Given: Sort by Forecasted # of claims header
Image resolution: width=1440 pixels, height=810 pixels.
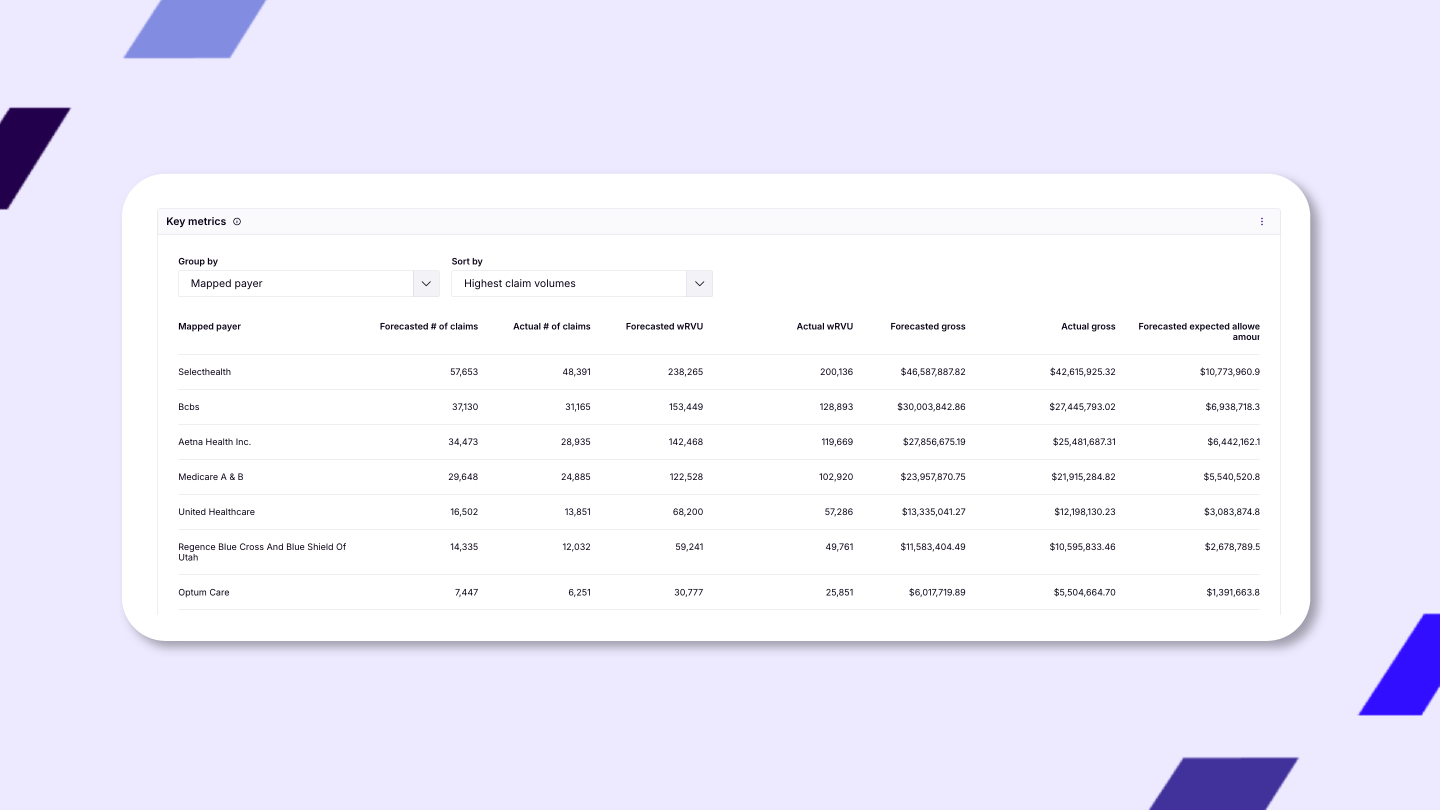Looking at the screenshot, I should tap(428, 327).
